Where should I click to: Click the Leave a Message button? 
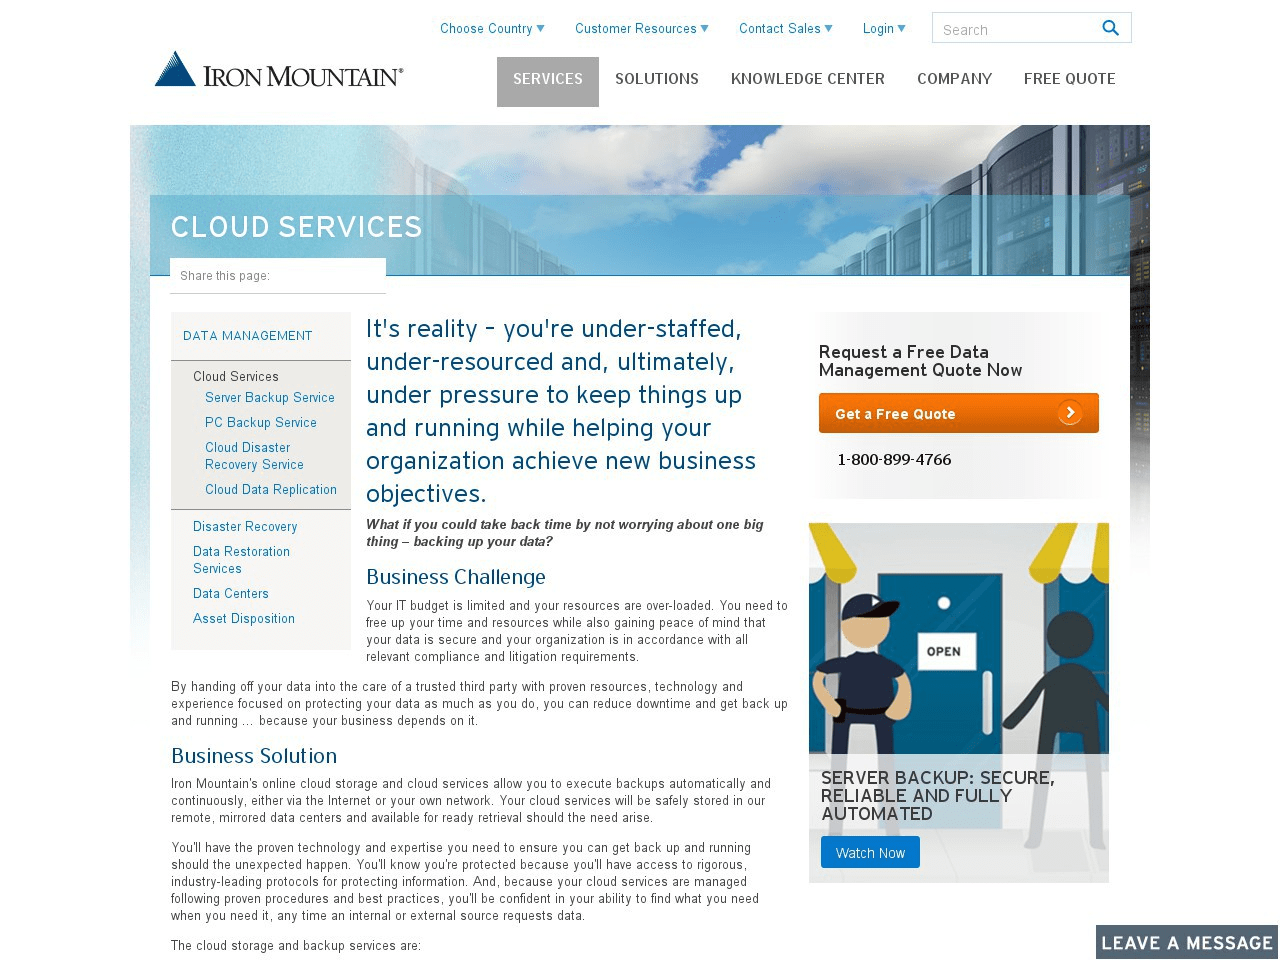point(1187,943)
